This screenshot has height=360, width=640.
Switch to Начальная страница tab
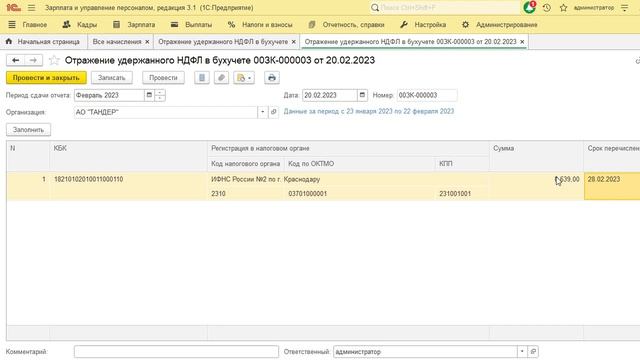click(x=43, y=42)
